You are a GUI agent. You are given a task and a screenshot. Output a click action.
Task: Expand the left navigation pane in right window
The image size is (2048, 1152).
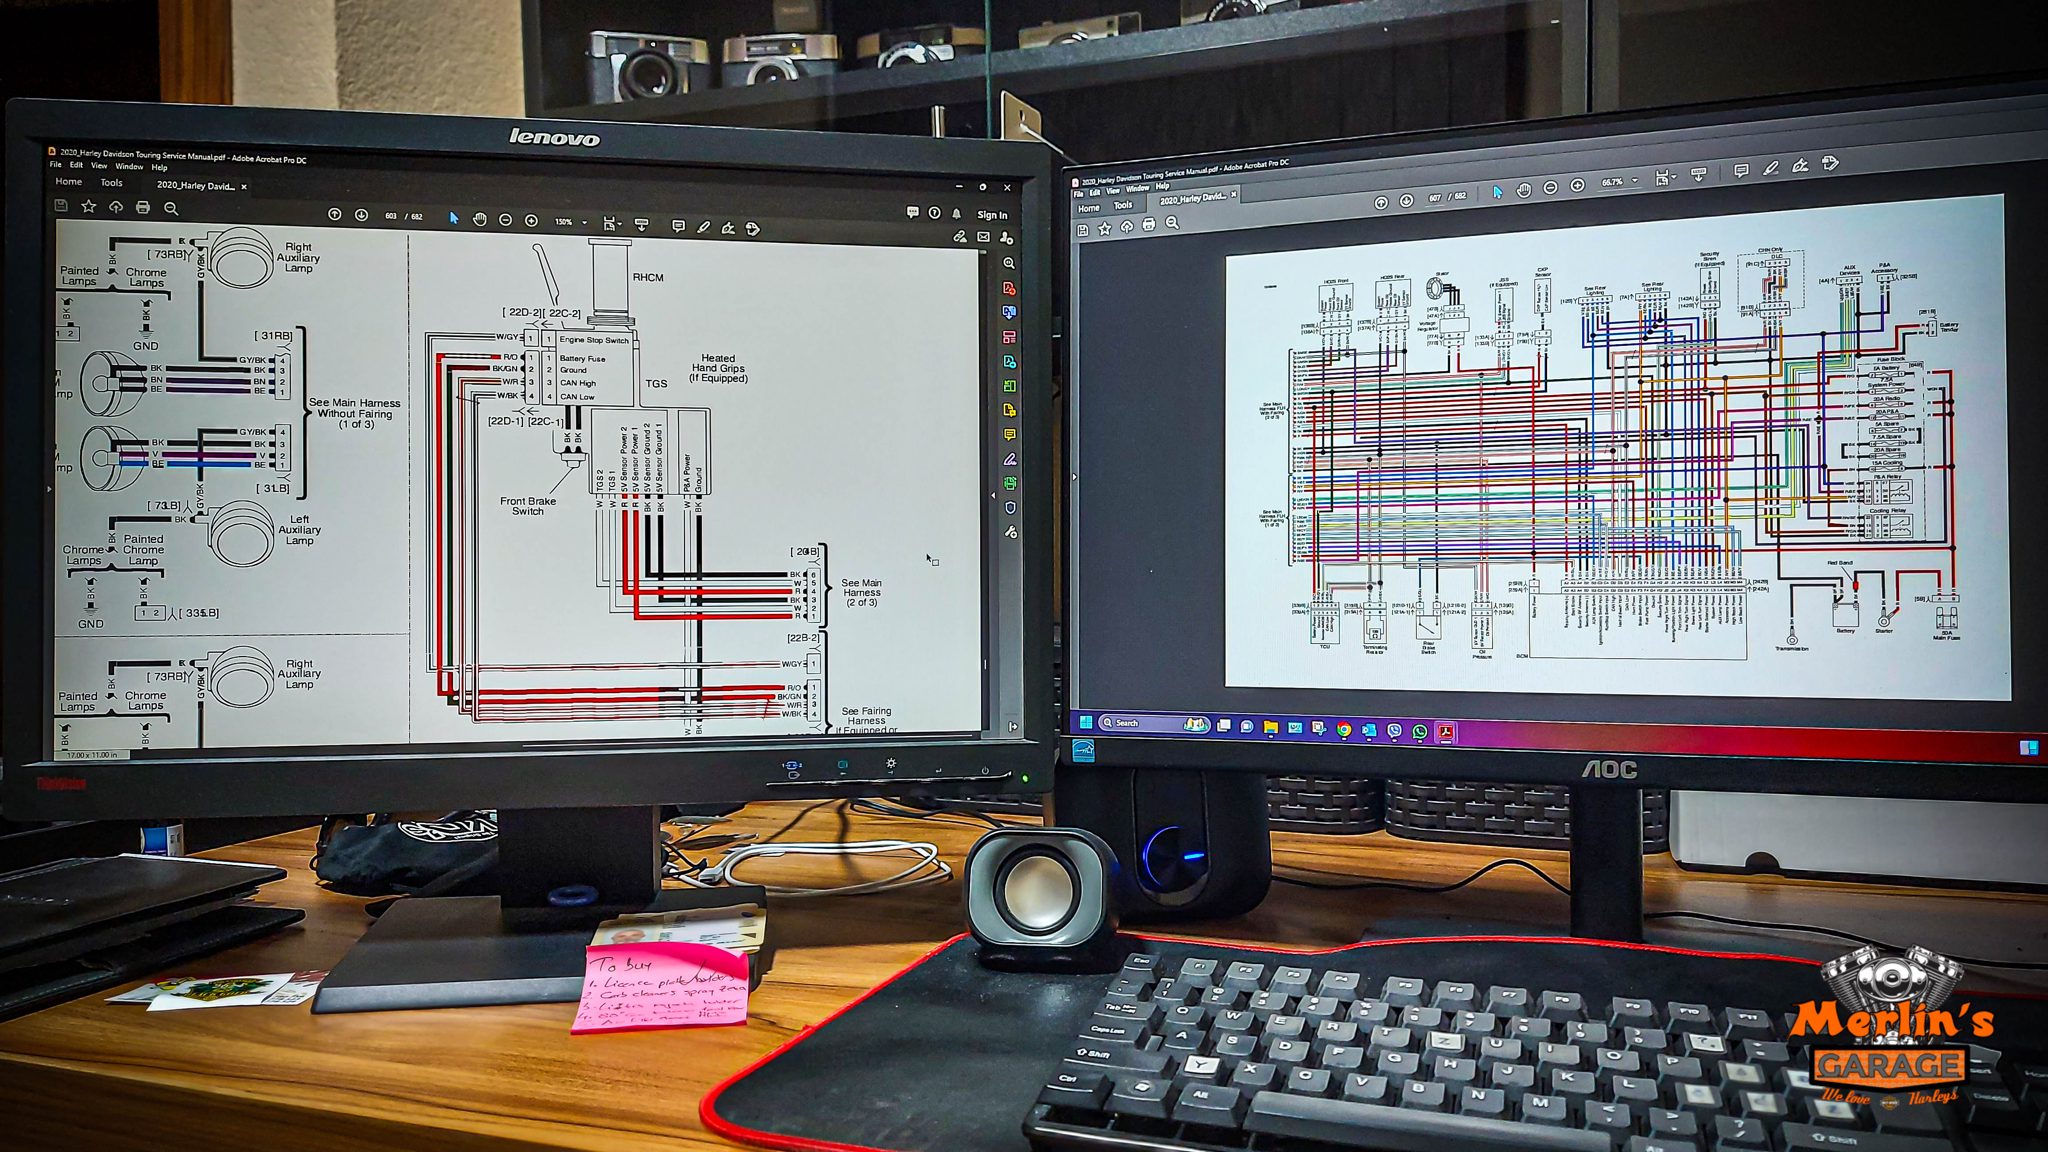(1074, 477)
